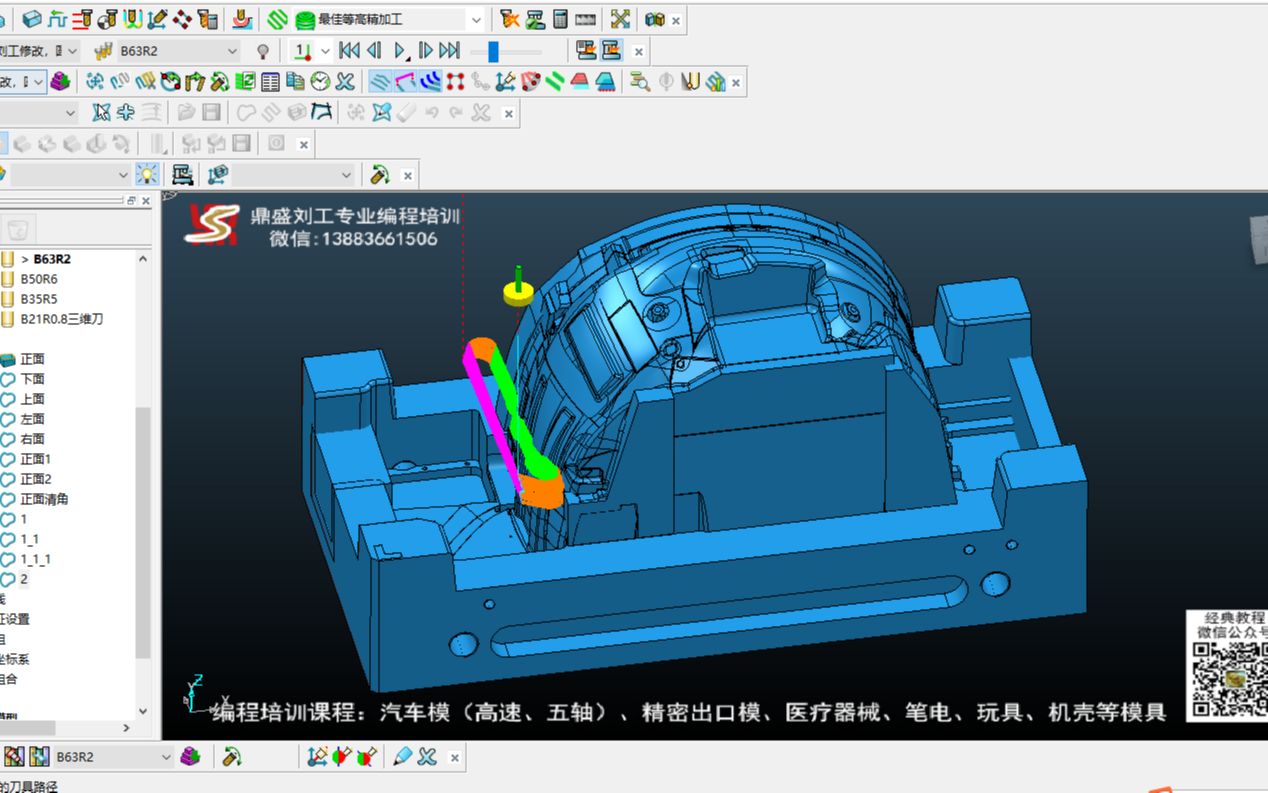
Task: Click the selected second simulation view layout icon
Action: click(611, 50)
